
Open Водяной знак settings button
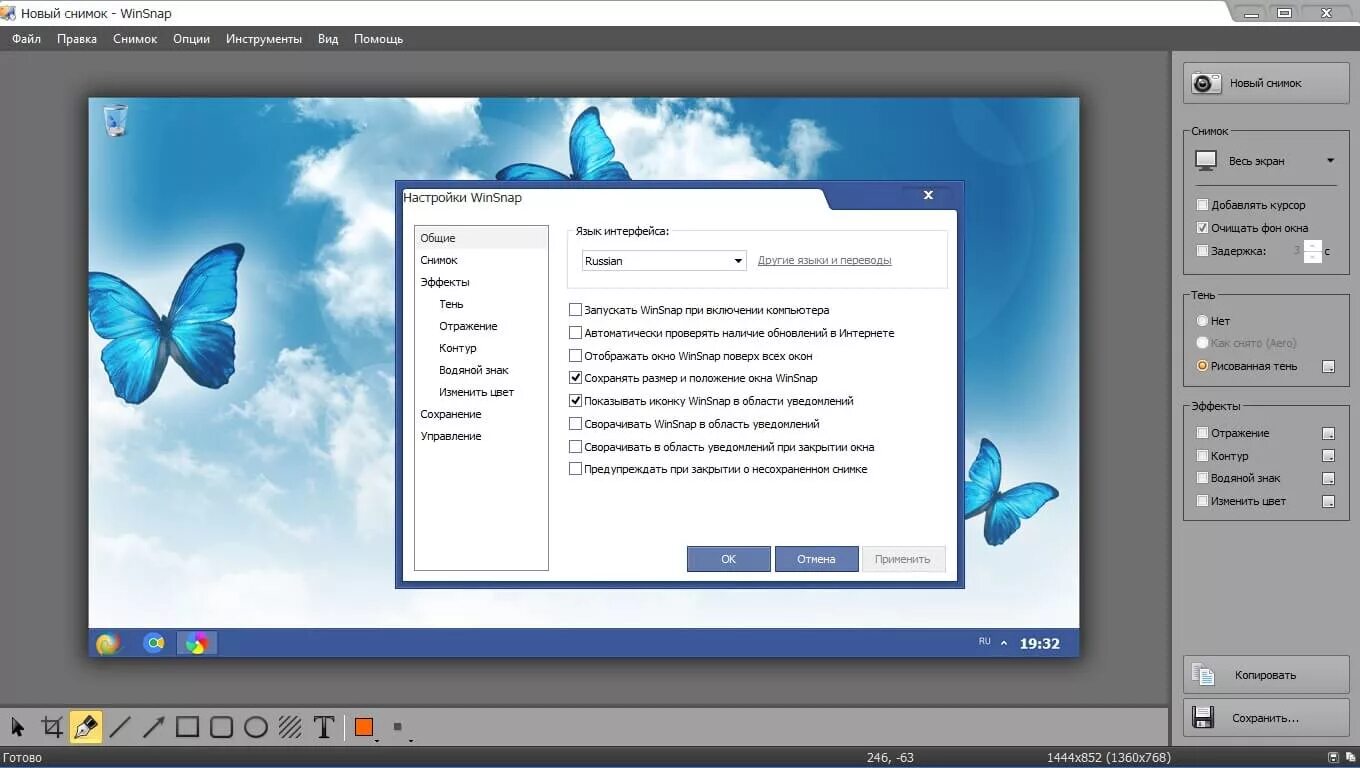pyautogui.click(x=1328, y=479)
